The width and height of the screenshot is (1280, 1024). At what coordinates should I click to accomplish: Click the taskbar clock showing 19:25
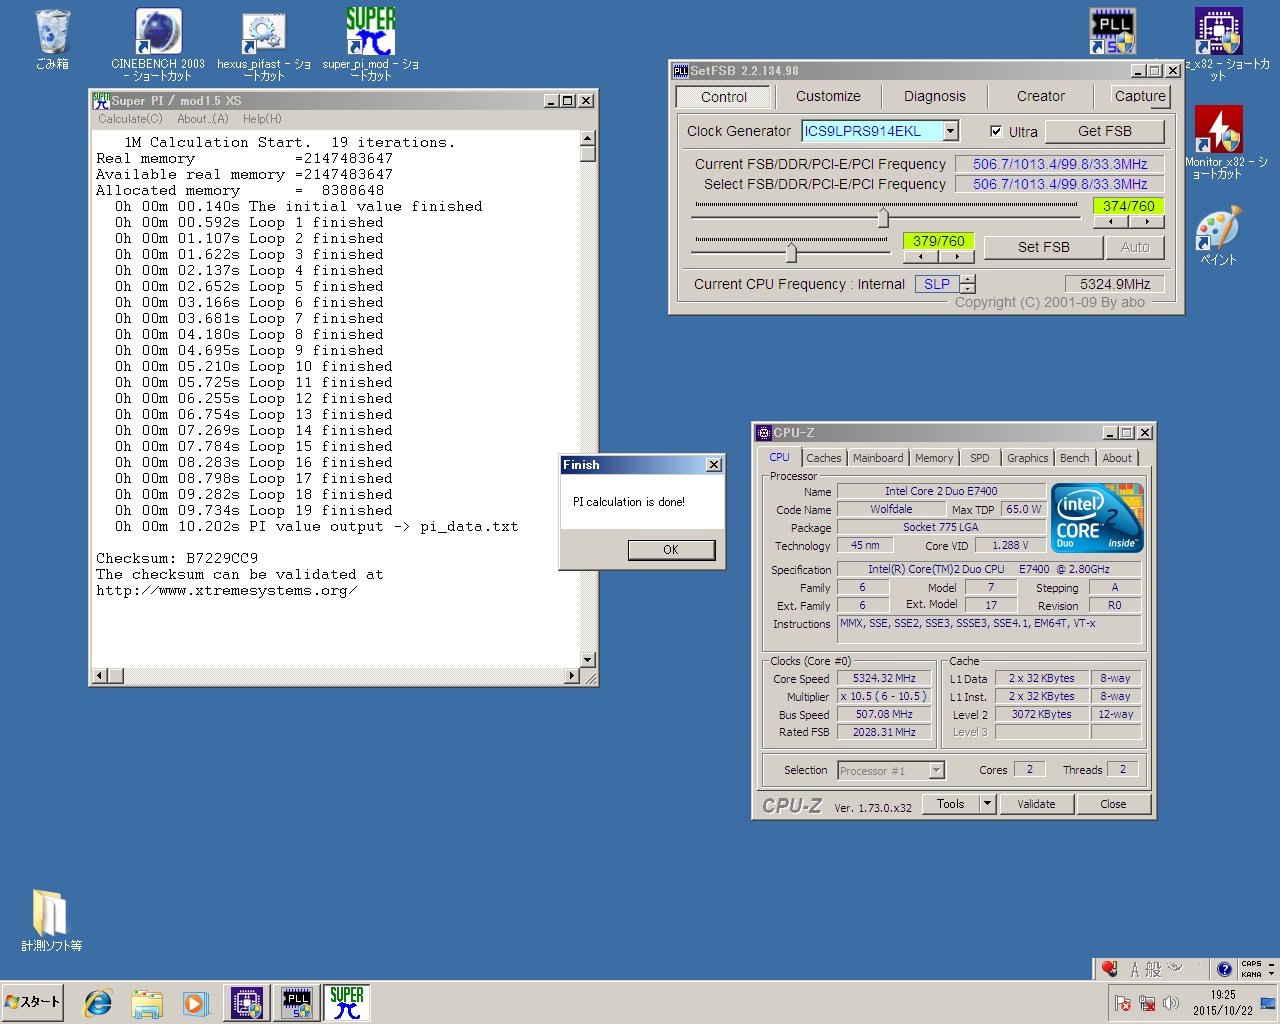click(x=1222, y=1003)
